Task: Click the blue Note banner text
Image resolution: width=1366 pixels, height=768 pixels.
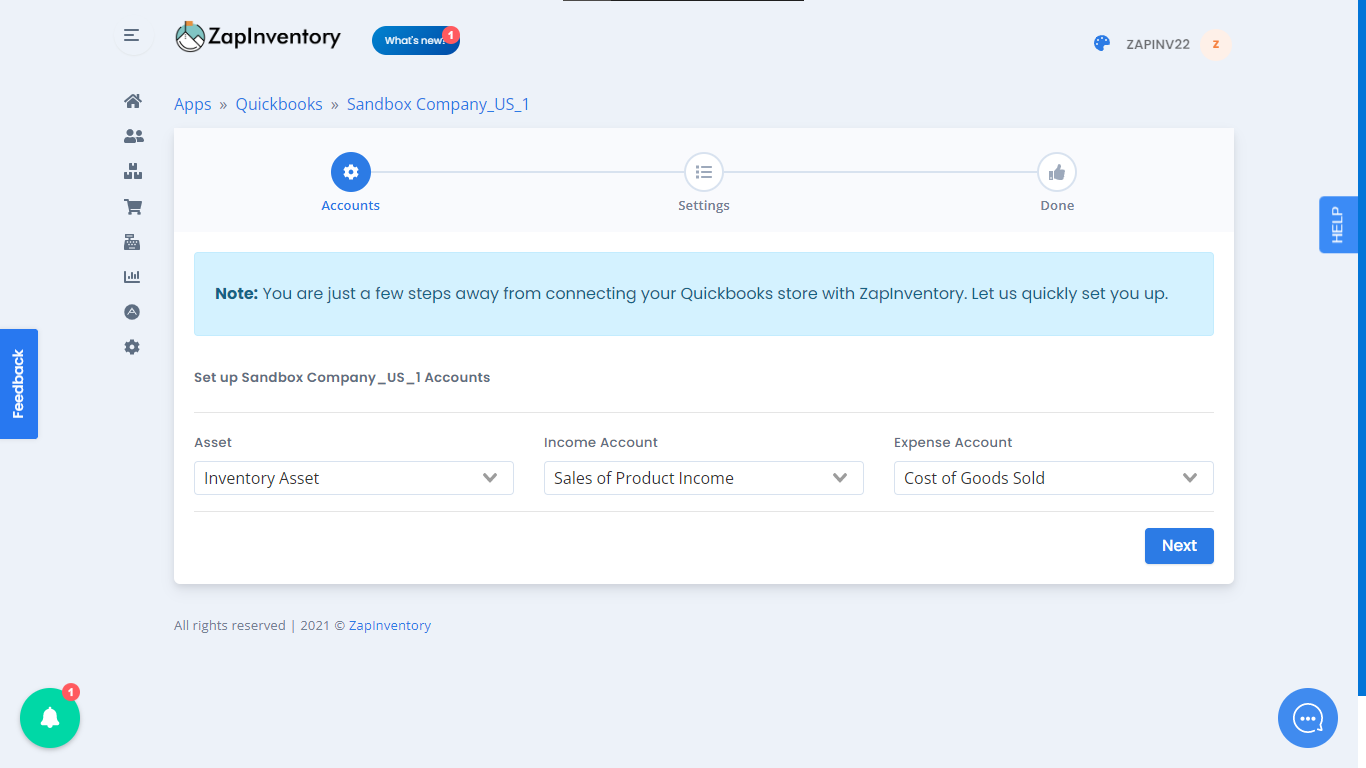Action: pos(692,294)
